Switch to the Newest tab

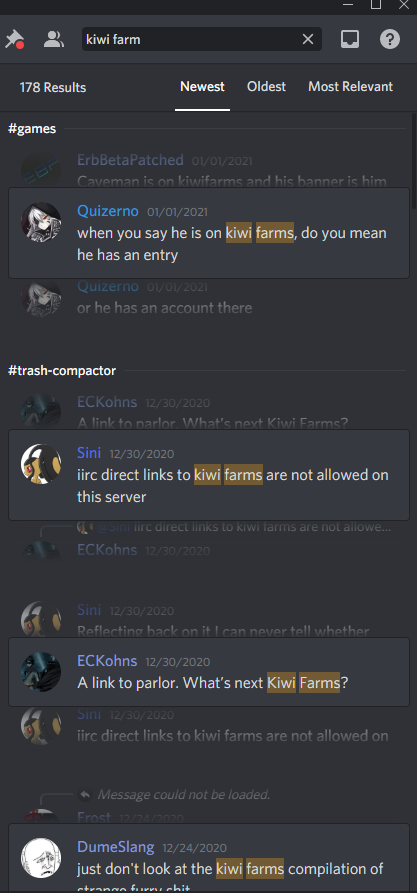202,87
